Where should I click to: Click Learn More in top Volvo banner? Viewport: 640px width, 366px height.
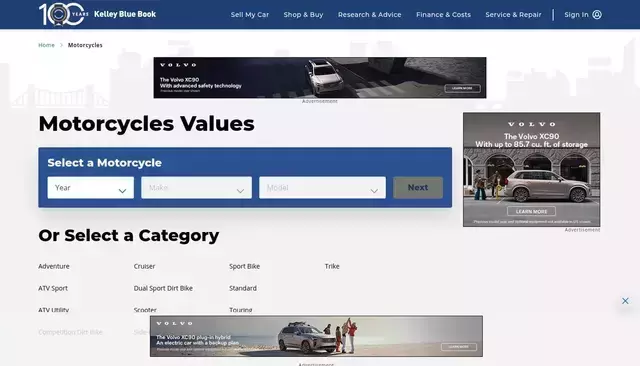click(462, 88)
